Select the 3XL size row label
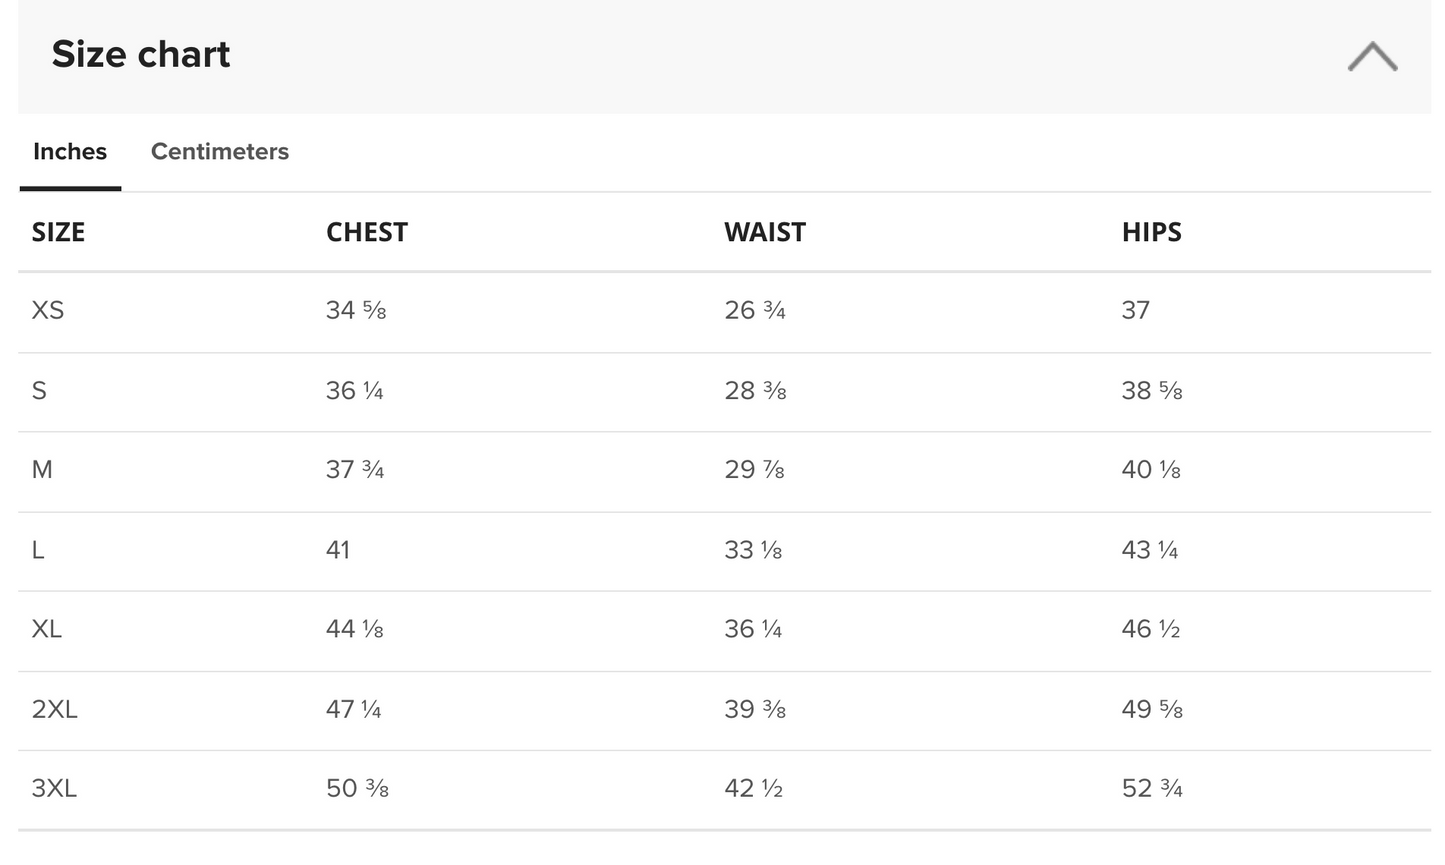 click(x=54, y=788)
